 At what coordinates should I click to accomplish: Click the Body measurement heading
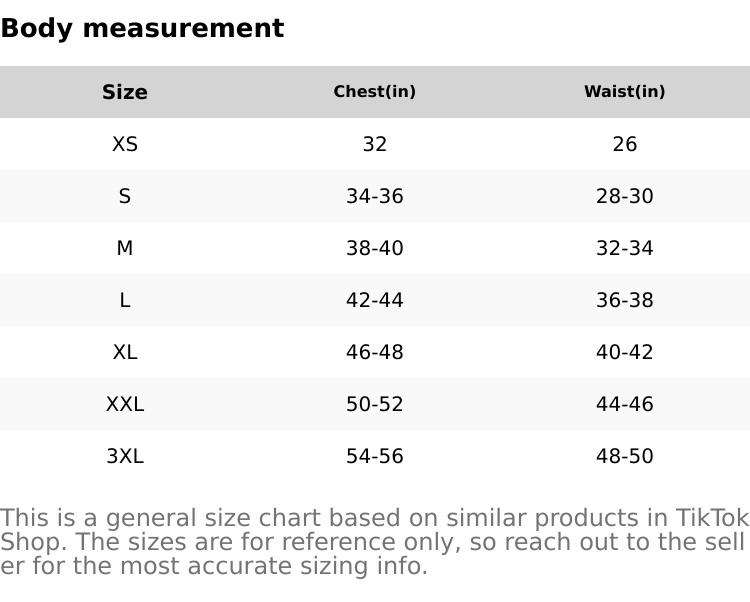click(x=142, y=29)
